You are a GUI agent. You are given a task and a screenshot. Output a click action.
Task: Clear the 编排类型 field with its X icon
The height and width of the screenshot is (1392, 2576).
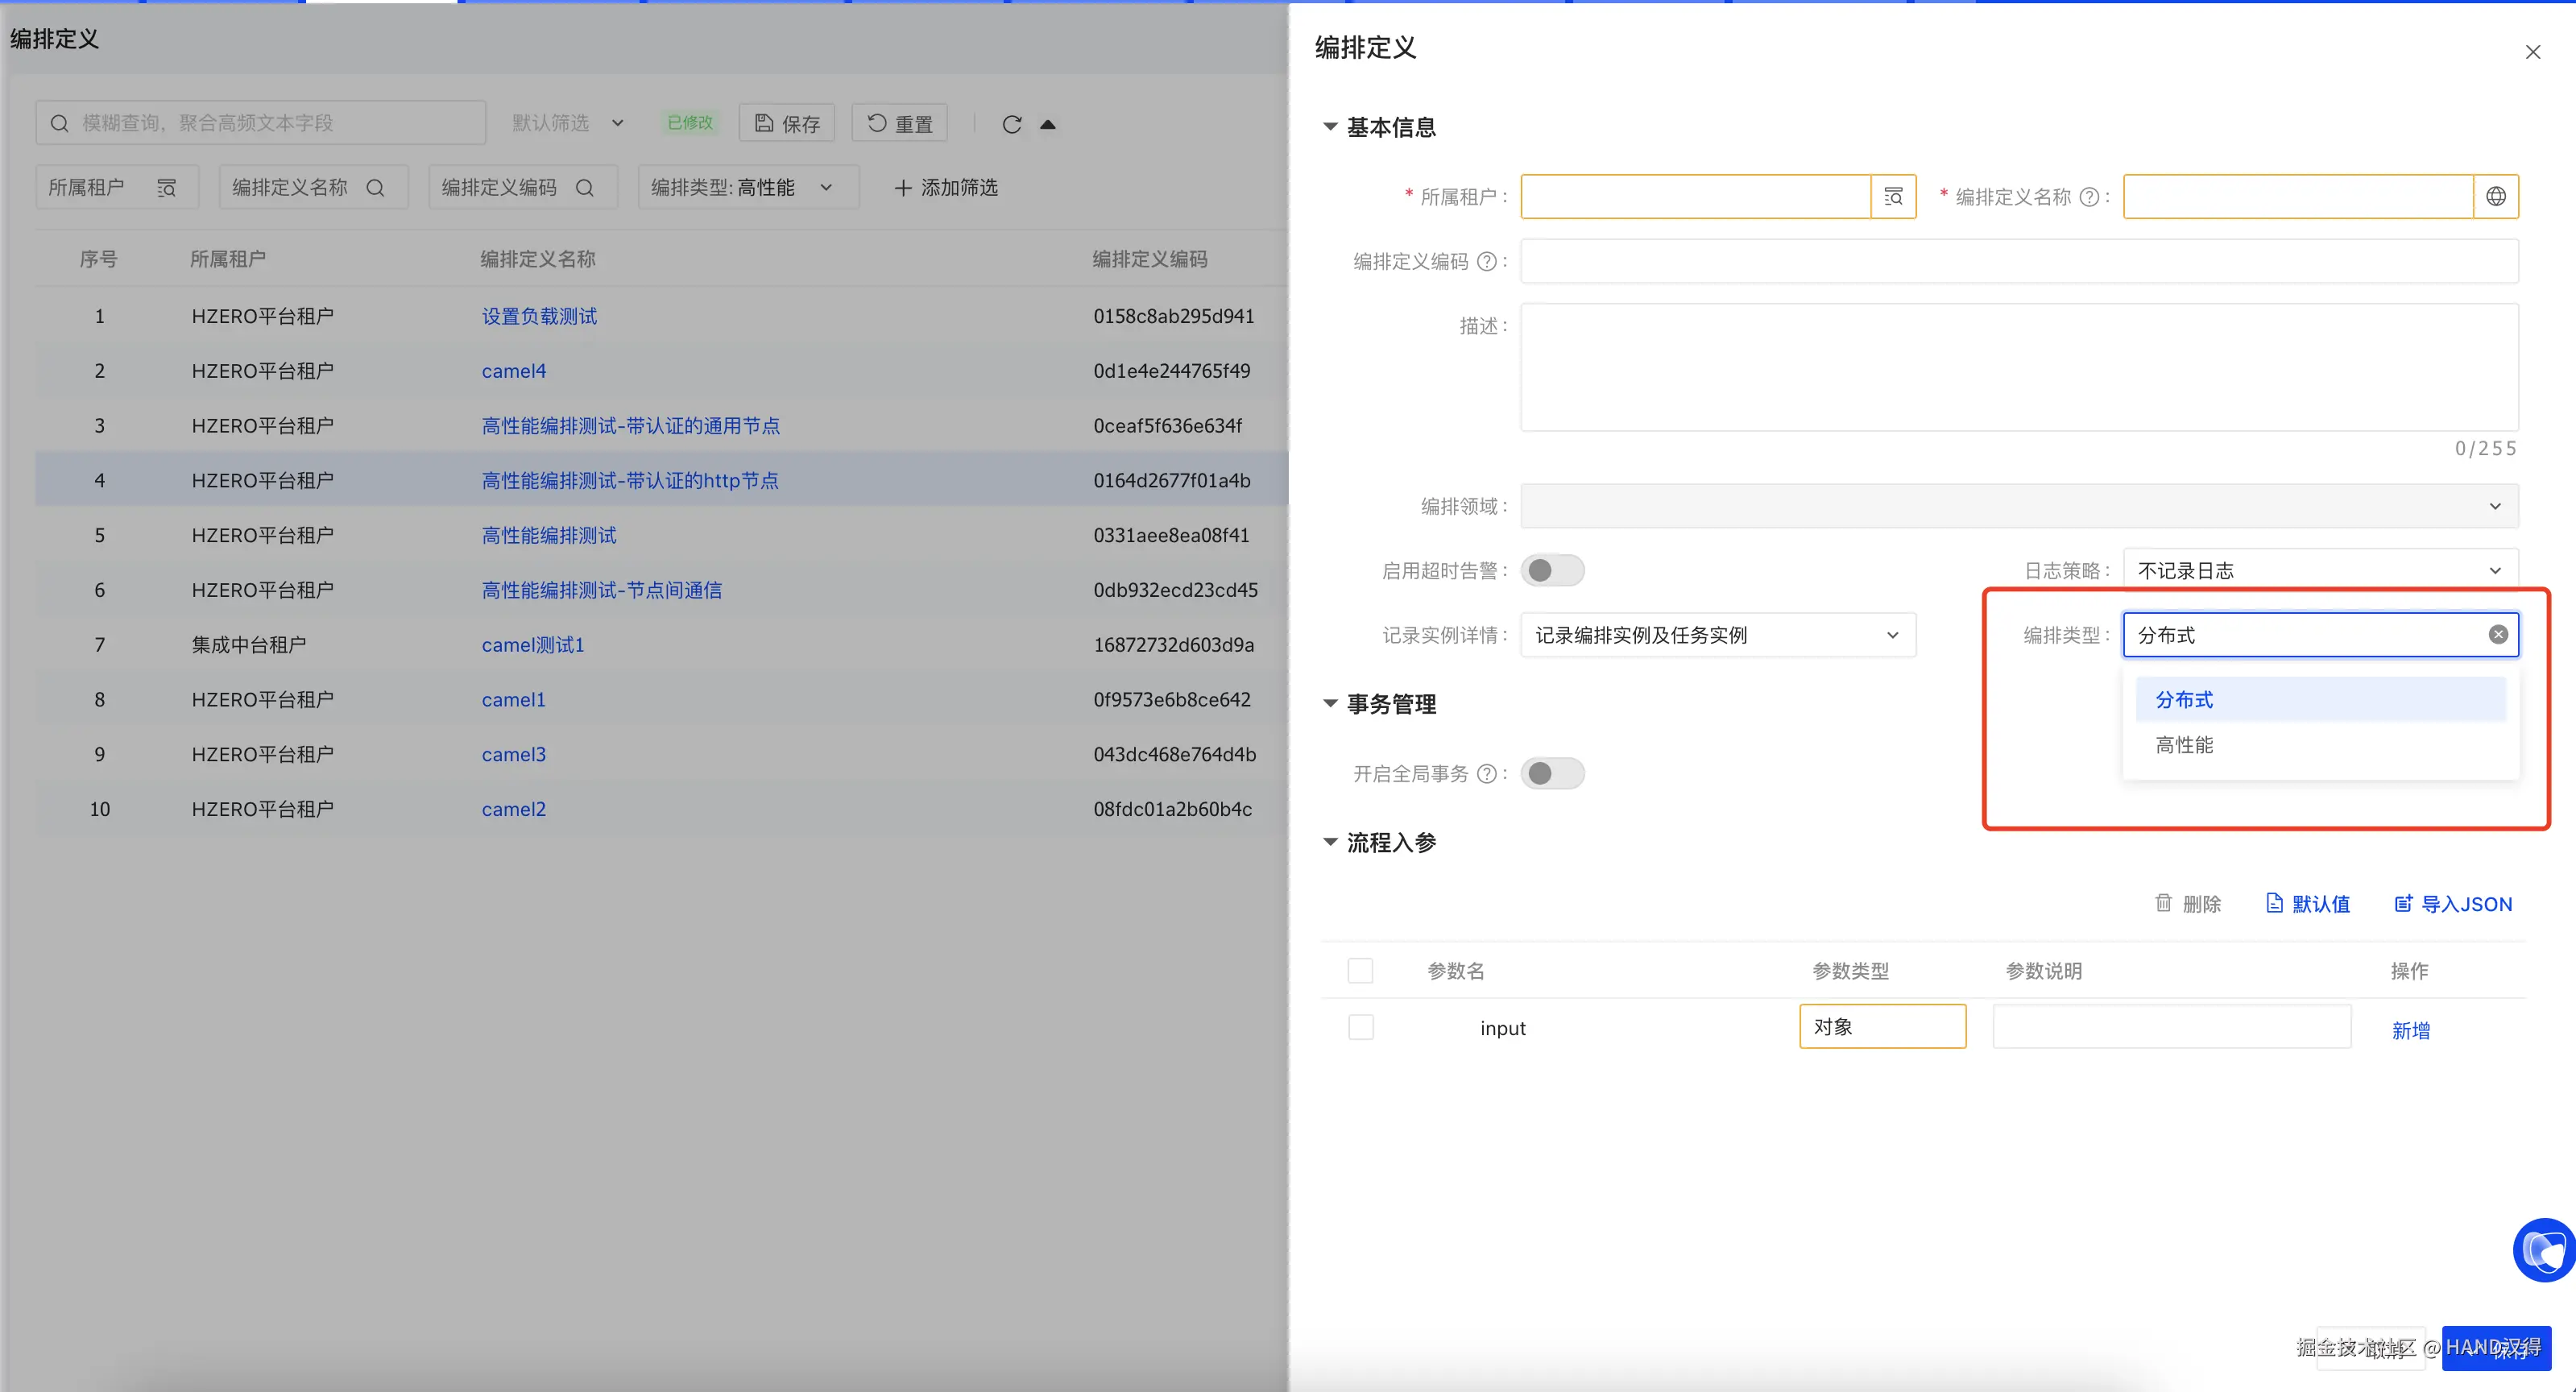2498,635
